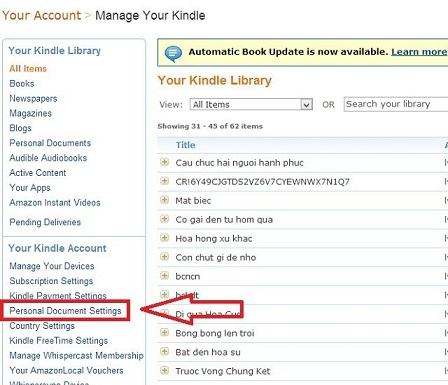Expand the bcncn row

pyautogui.click(x=164, y=276)
